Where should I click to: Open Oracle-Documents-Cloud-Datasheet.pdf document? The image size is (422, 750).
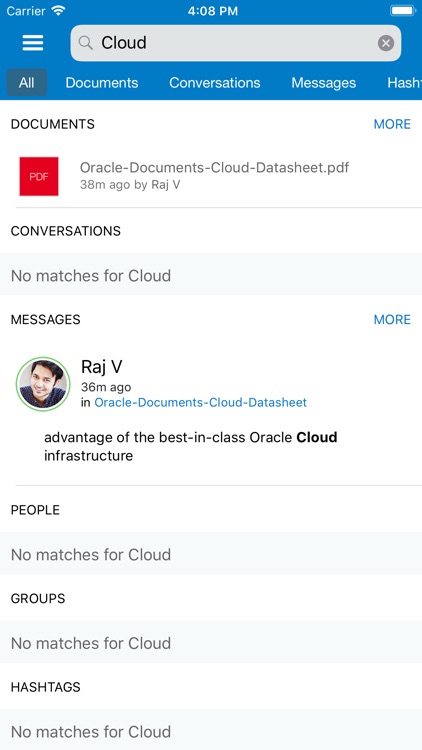214,167
